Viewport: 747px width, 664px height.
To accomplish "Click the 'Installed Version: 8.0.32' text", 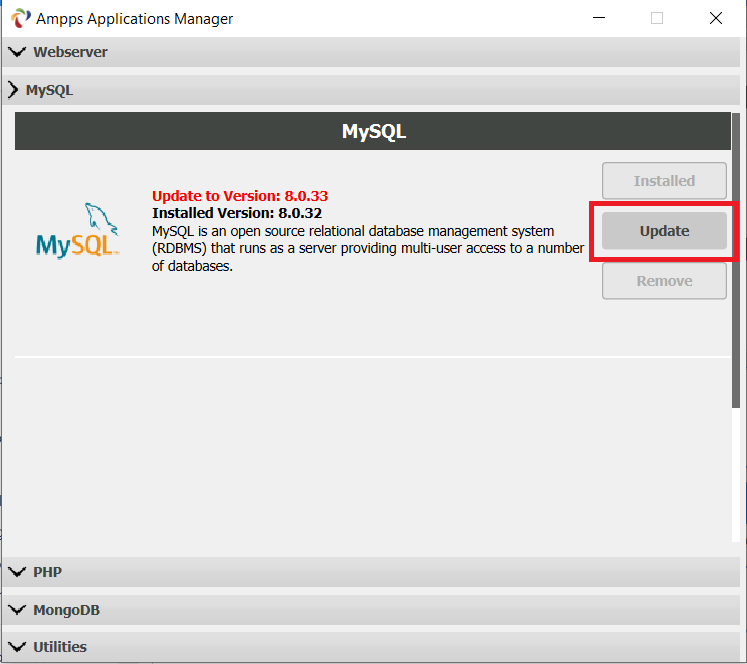I will click(237, 213).
